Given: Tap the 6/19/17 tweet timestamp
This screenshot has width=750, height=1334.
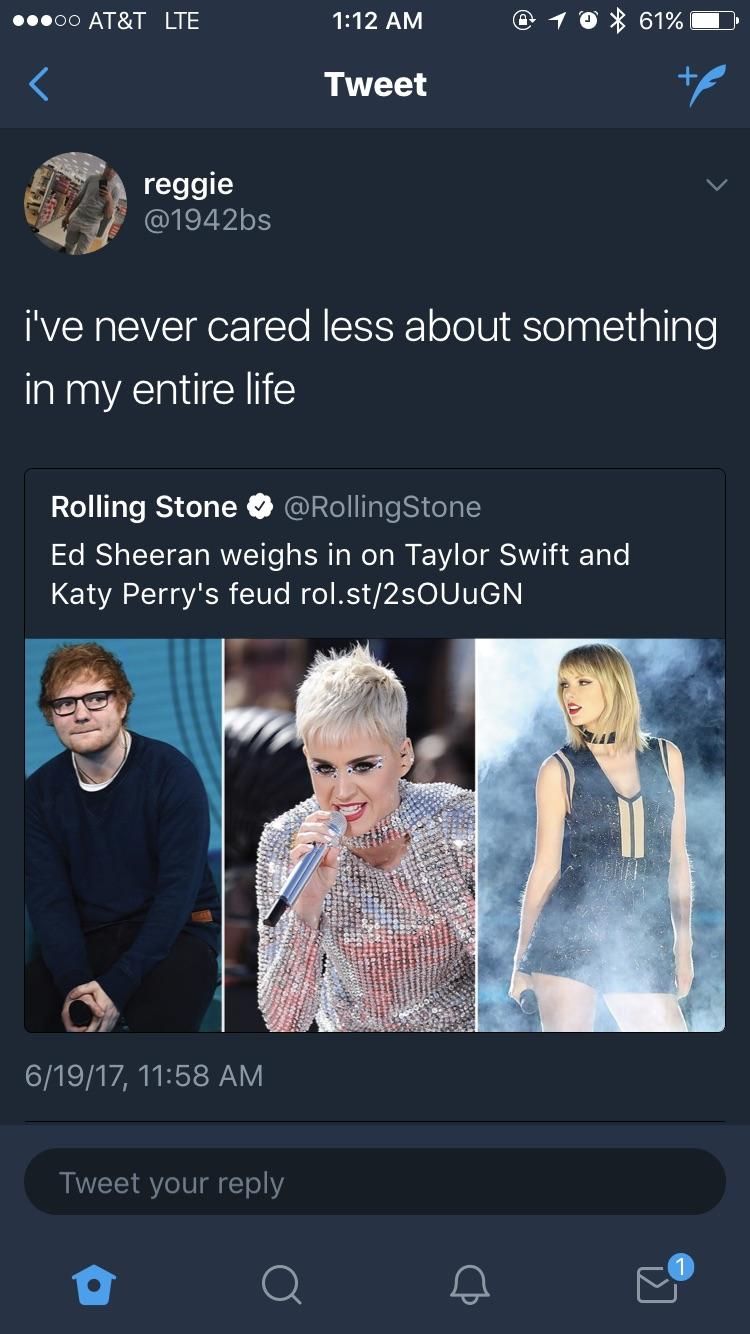Looking at the screenshot, I should tap(144, 1076).
